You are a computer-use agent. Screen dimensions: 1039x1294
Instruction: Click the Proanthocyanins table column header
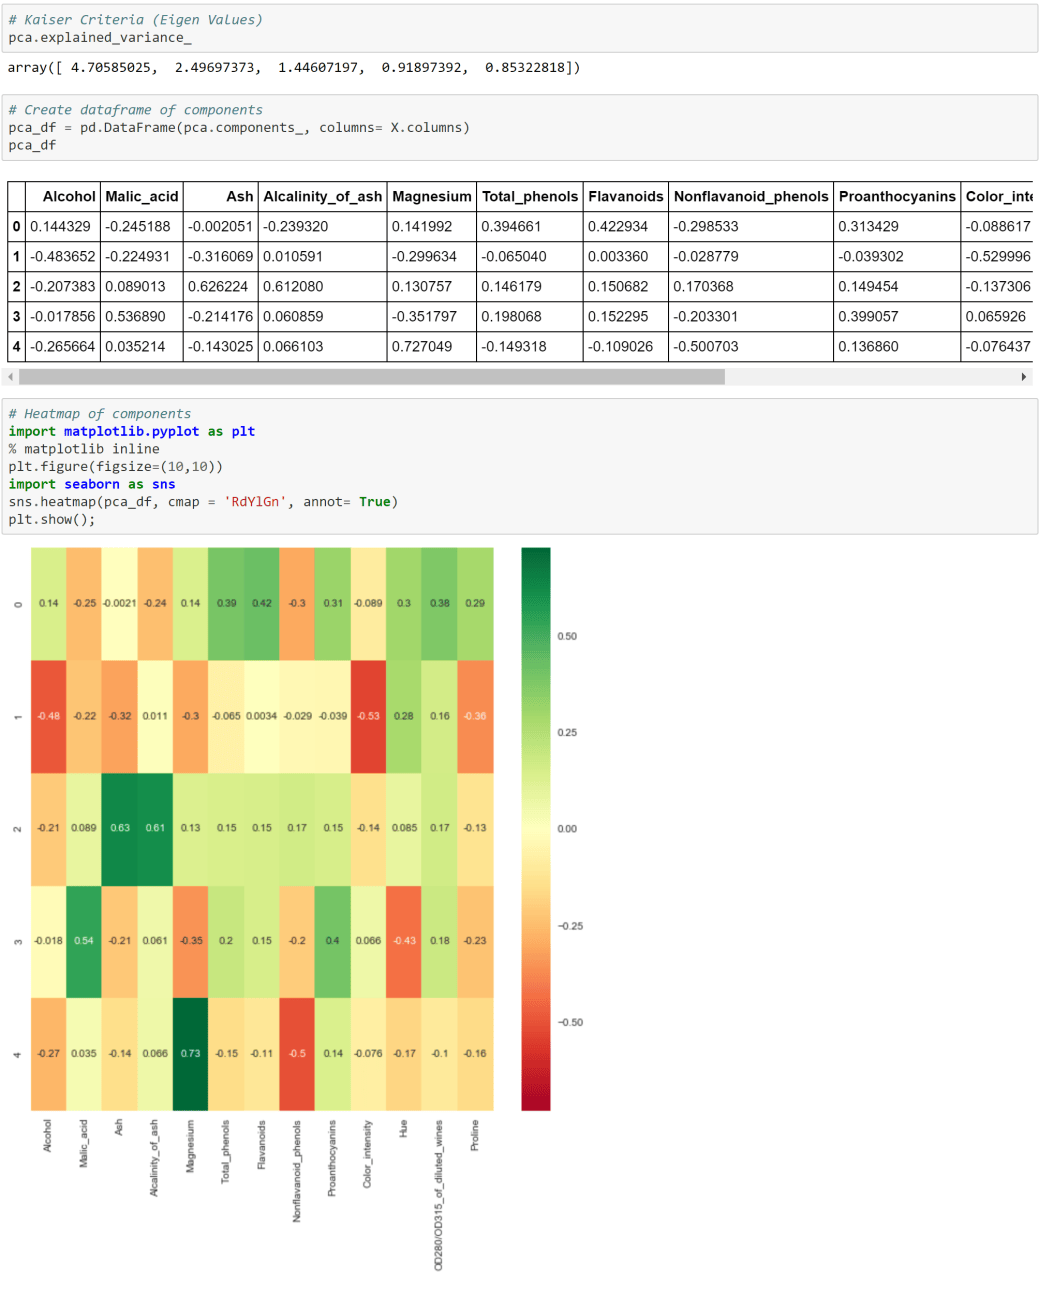coord(897,197)
